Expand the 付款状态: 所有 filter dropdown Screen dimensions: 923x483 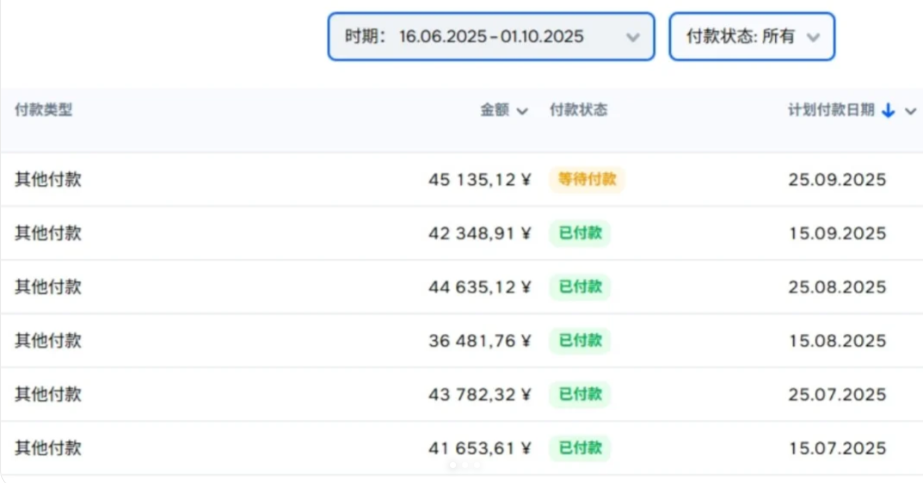(751, 37)
